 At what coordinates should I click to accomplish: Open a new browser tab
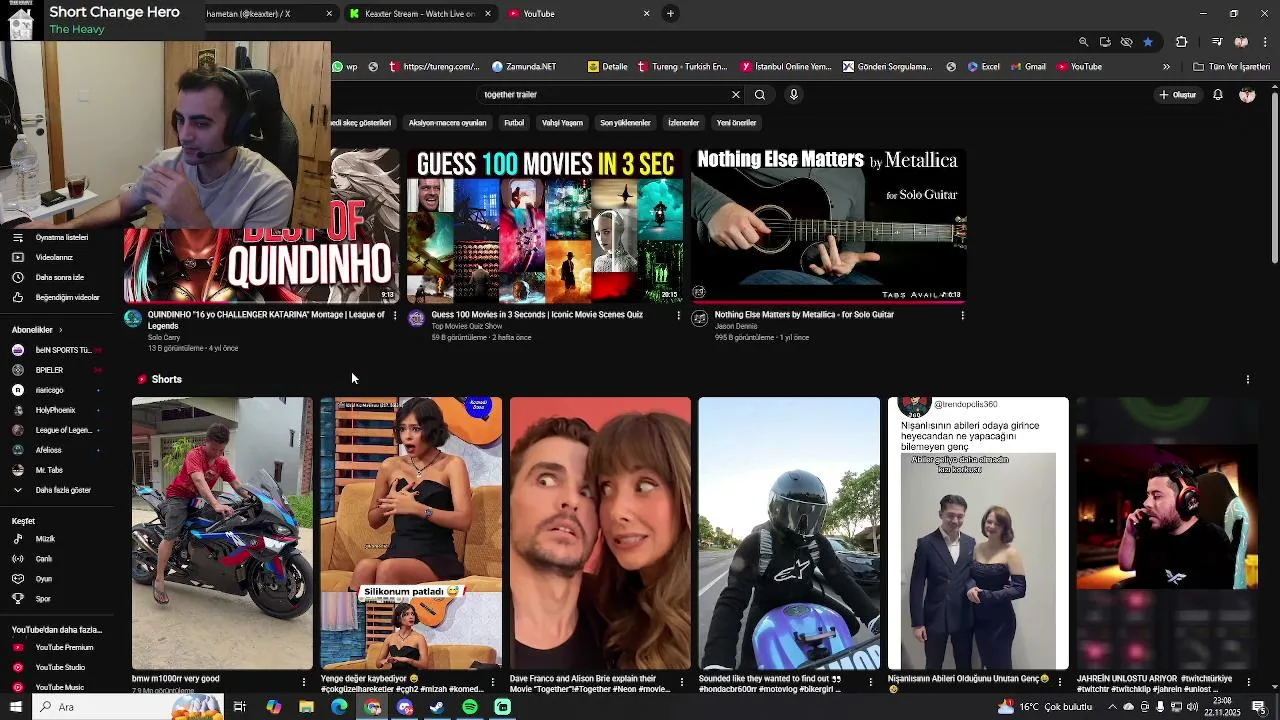click(670, 14)
